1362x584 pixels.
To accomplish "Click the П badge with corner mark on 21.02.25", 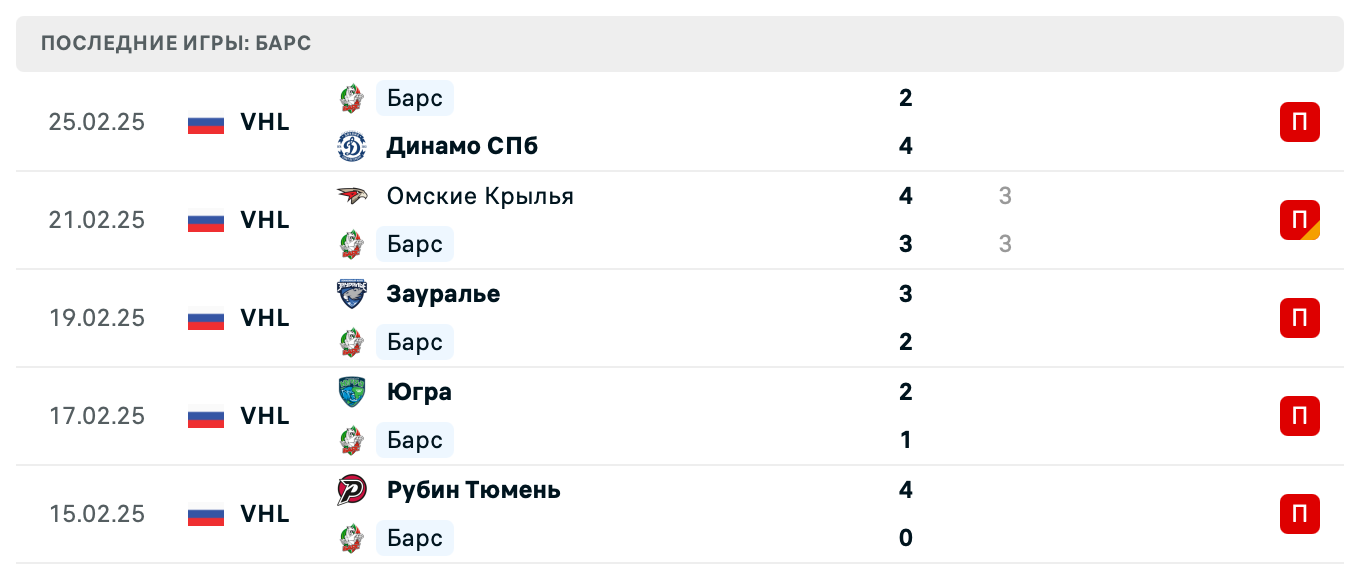I will [1299, 220].
